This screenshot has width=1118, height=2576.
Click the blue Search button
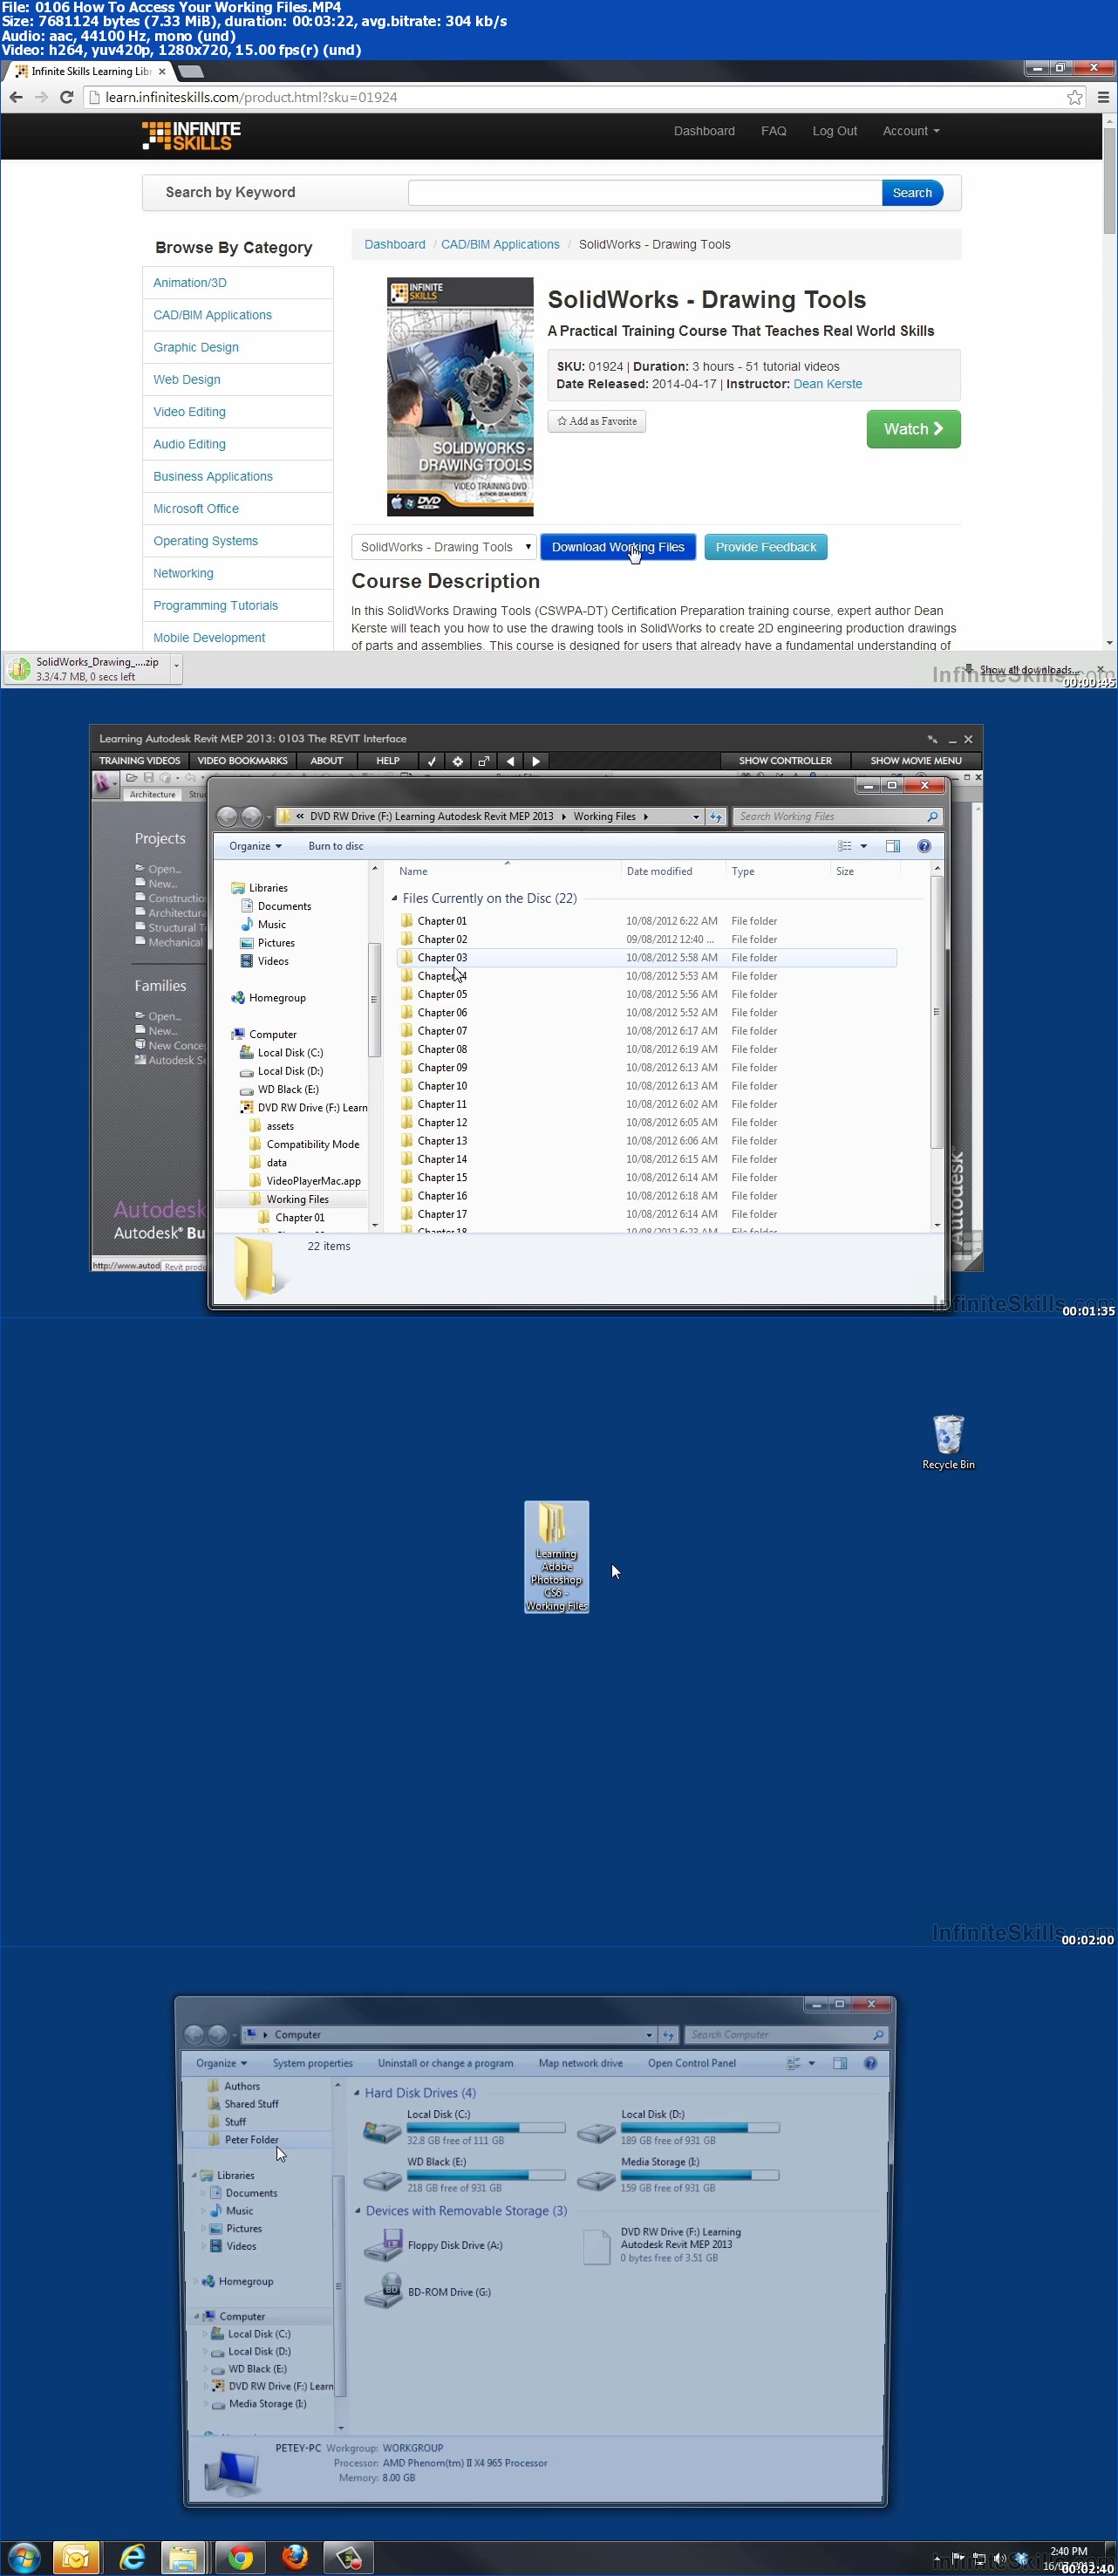(912, 192)
